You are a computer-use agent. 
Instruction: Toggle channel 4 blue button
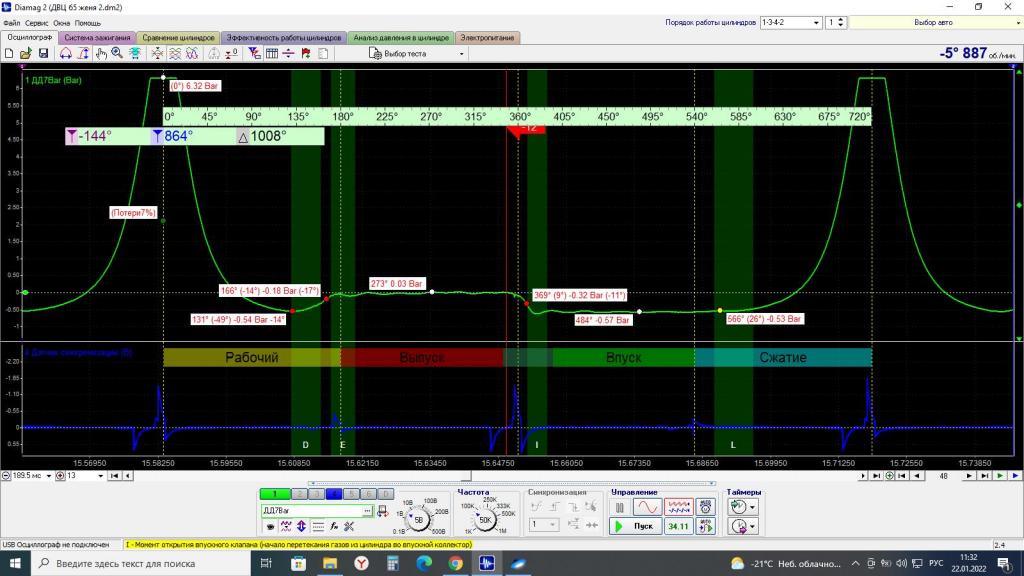point(333,494)
